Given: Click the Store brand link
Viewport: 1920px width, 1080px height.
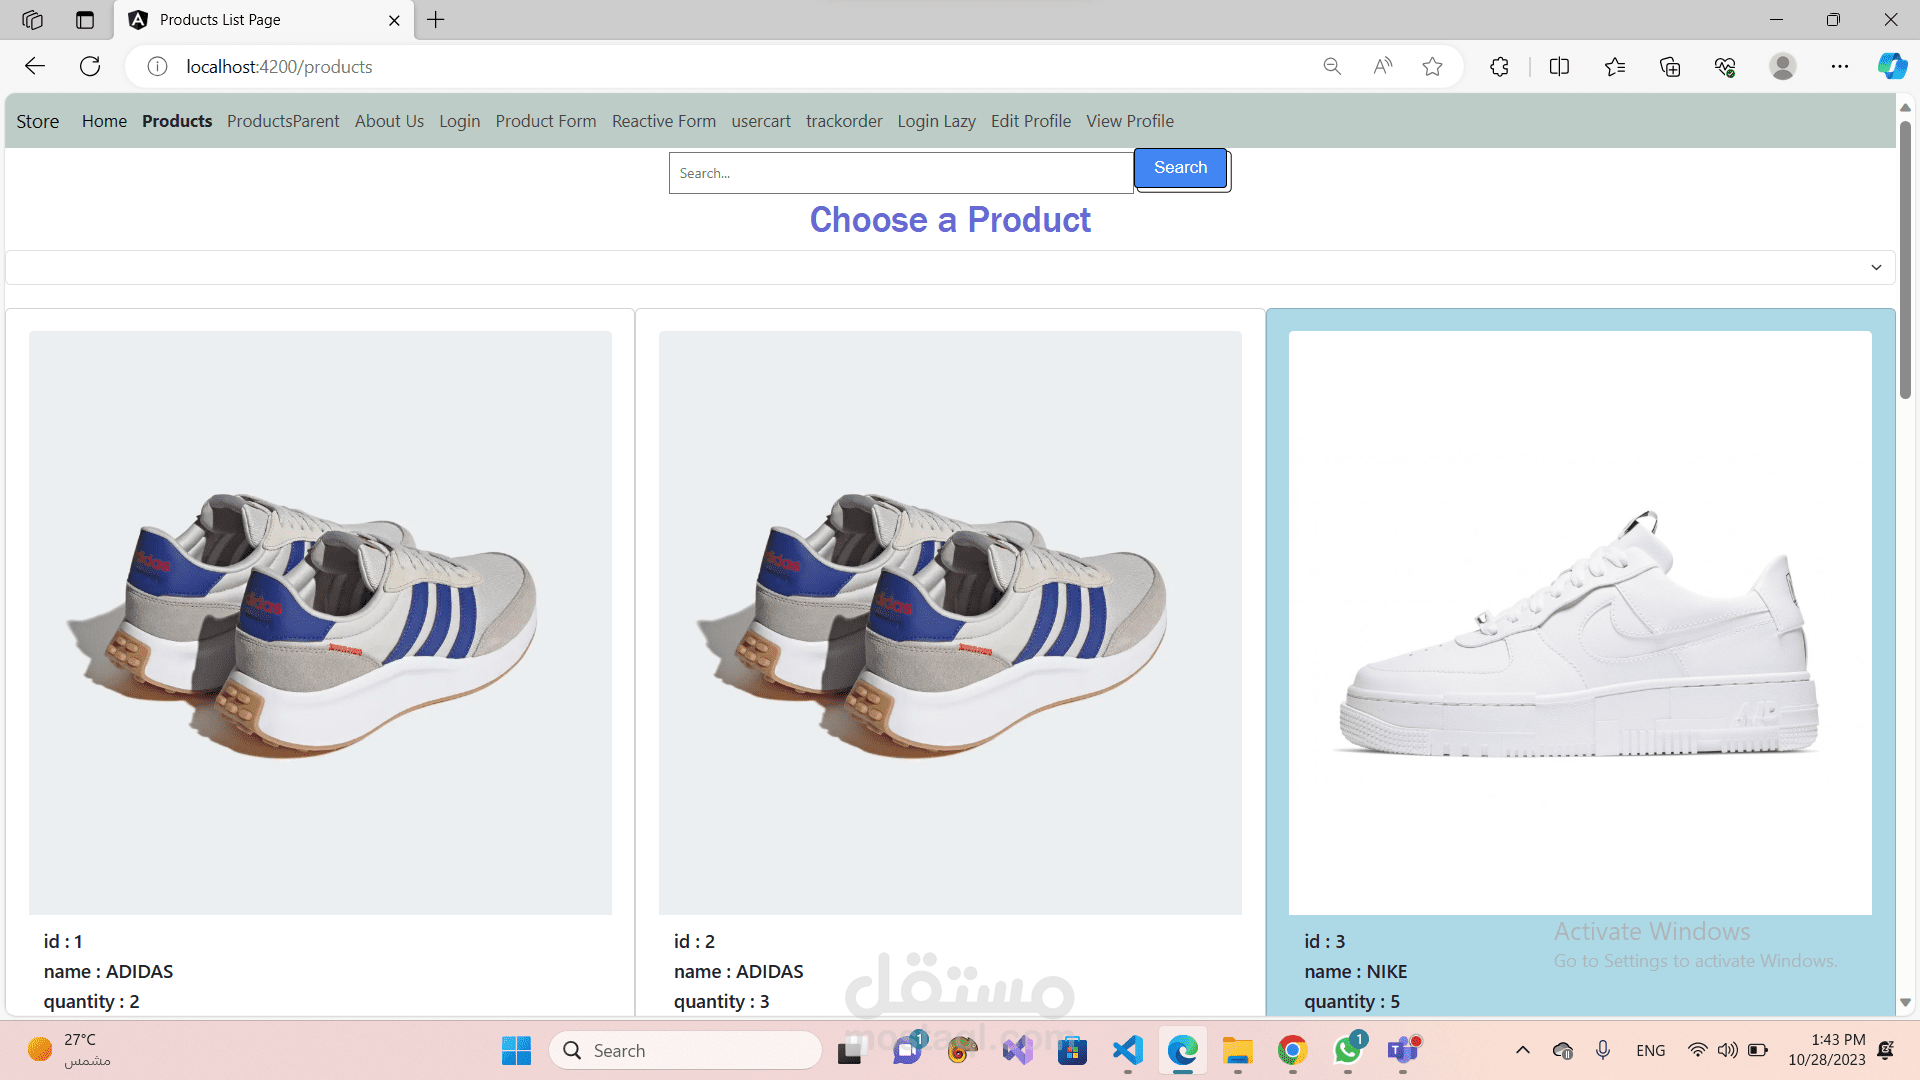Looking at the screenshot, I should (38, 121).
